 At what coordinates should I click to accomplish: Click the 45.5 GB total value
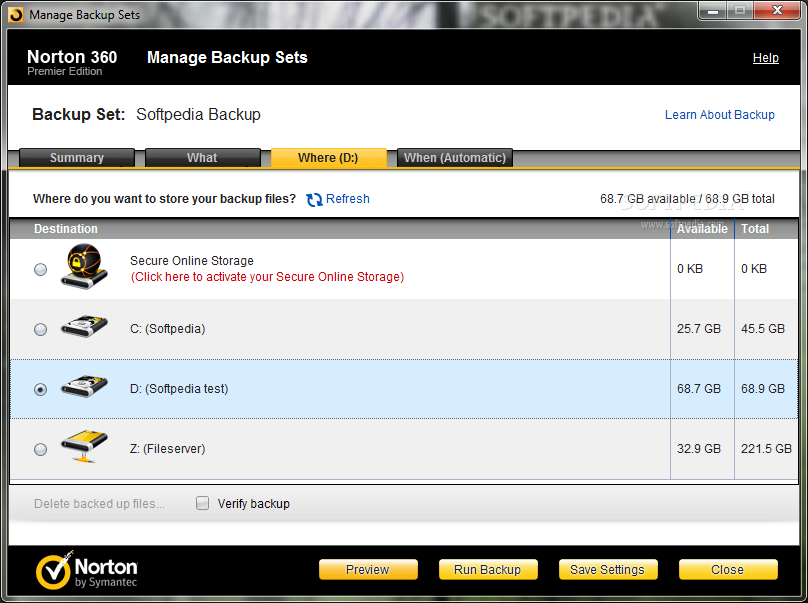[x=763, y=329]
